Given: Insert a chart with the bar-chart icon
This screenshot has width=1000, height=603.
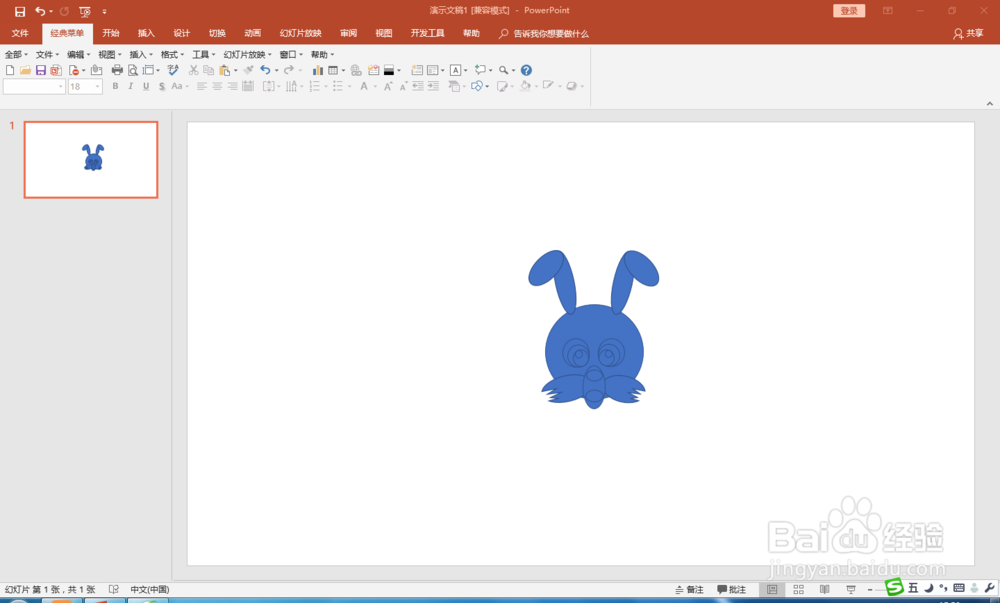Looking at the screenshot, I should 318,70.
